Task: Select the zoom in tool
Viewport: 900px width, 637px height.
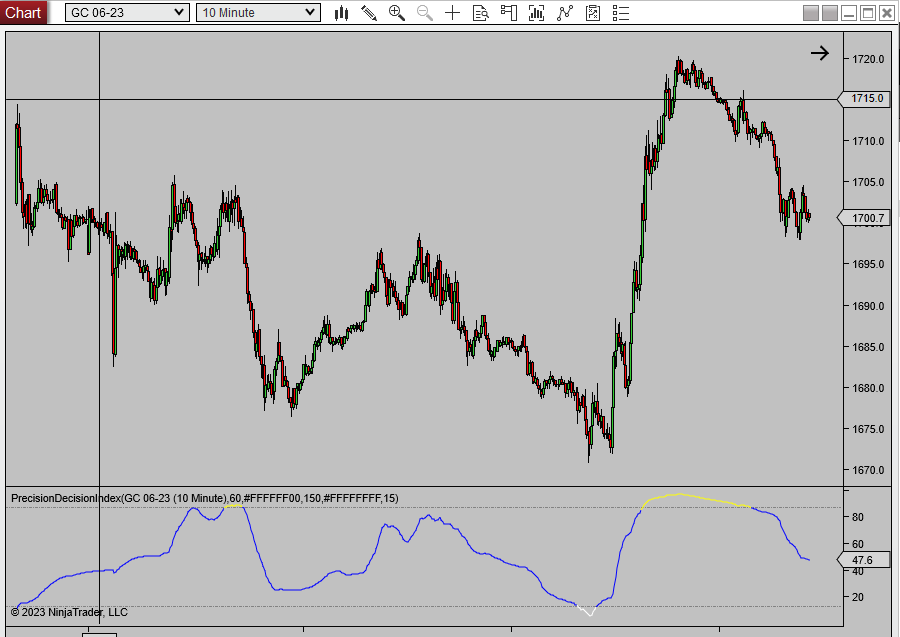Action: [x=396, y=13]
